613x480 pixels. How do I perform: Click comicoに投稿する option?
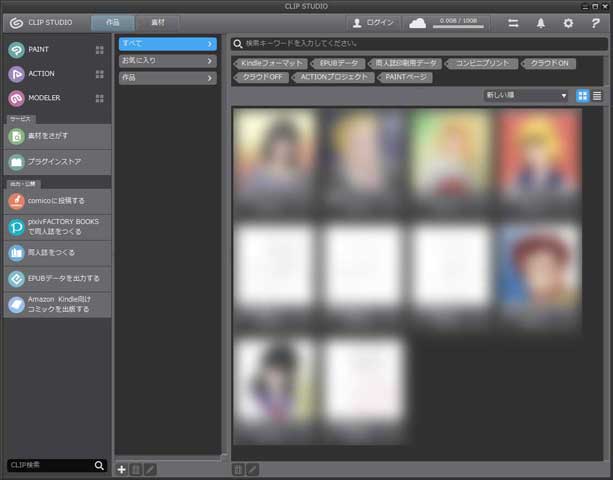57,201
